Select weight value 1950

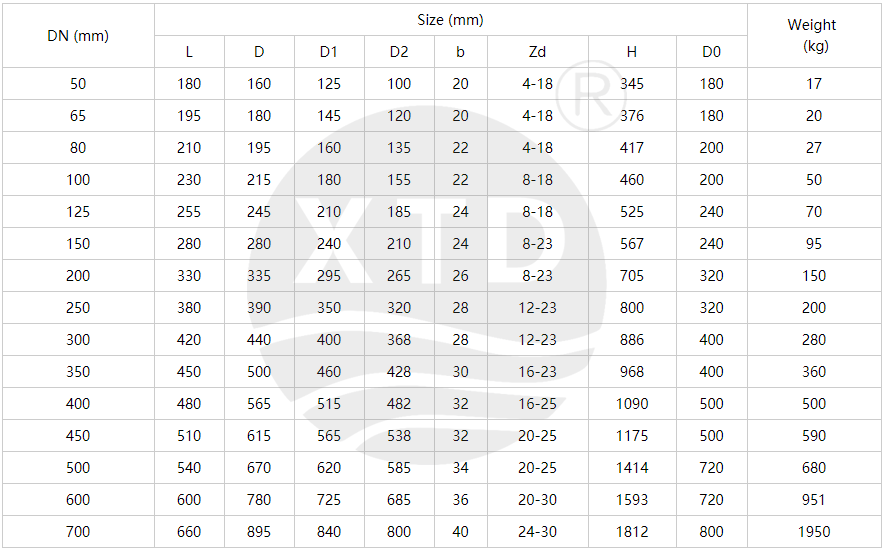[814, 532]
